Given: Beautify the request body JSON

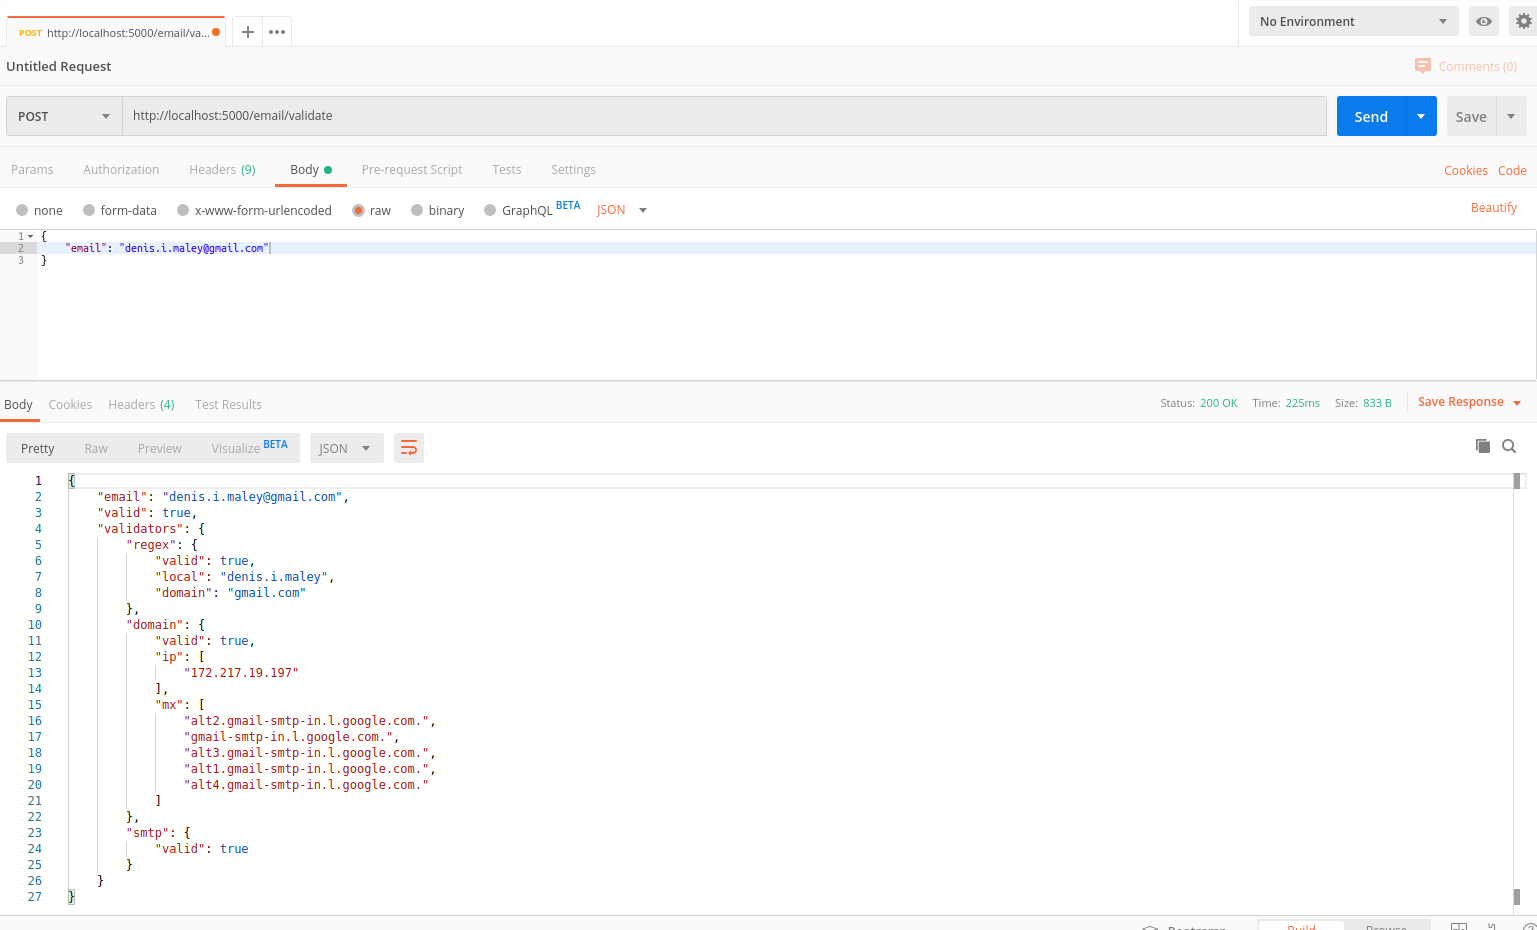Looking at the screenshot, I should [1494, 207].
